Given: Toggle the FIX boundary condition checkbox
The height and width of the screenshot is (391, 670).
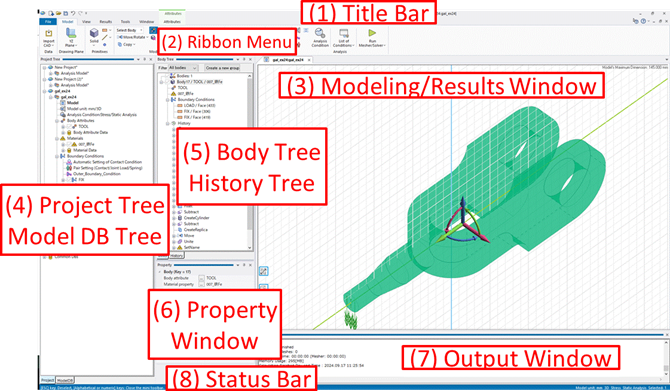Looking at the screenshot, I should point(69,180).
